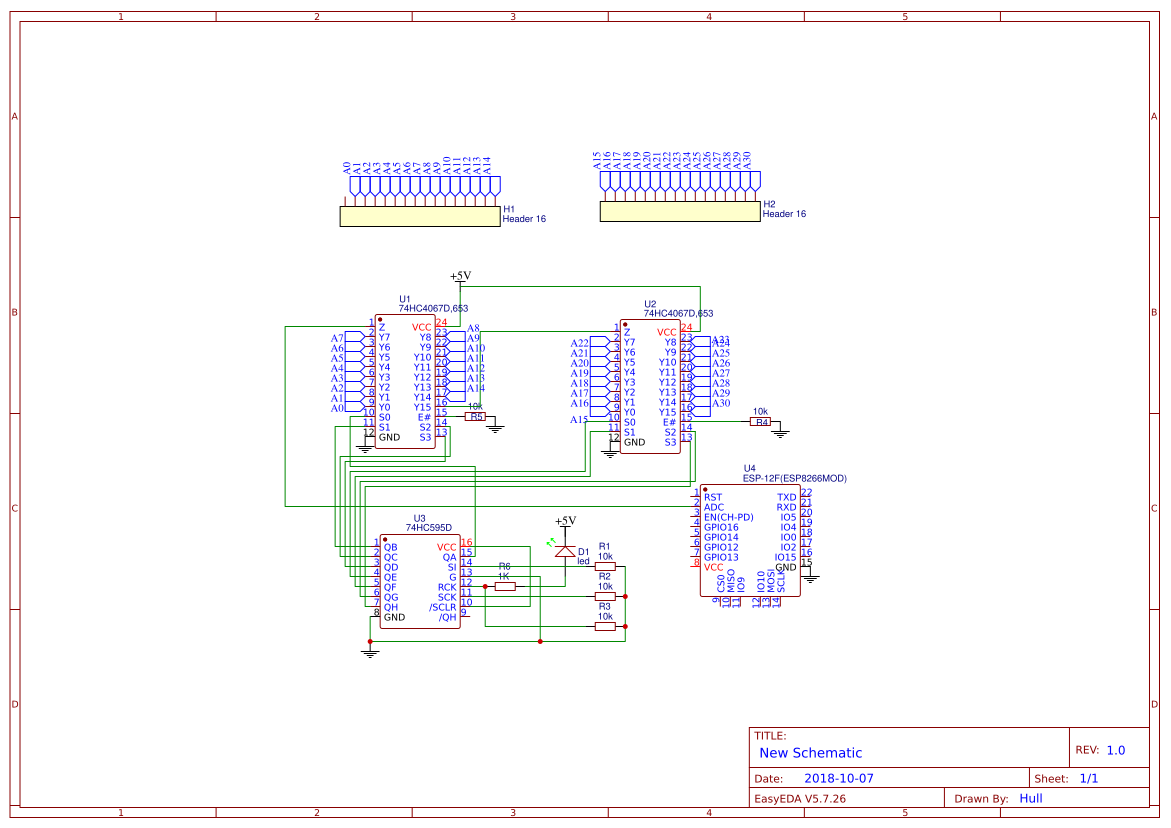
Task: Click the QB pin label on U3
Action: (391, 547)
